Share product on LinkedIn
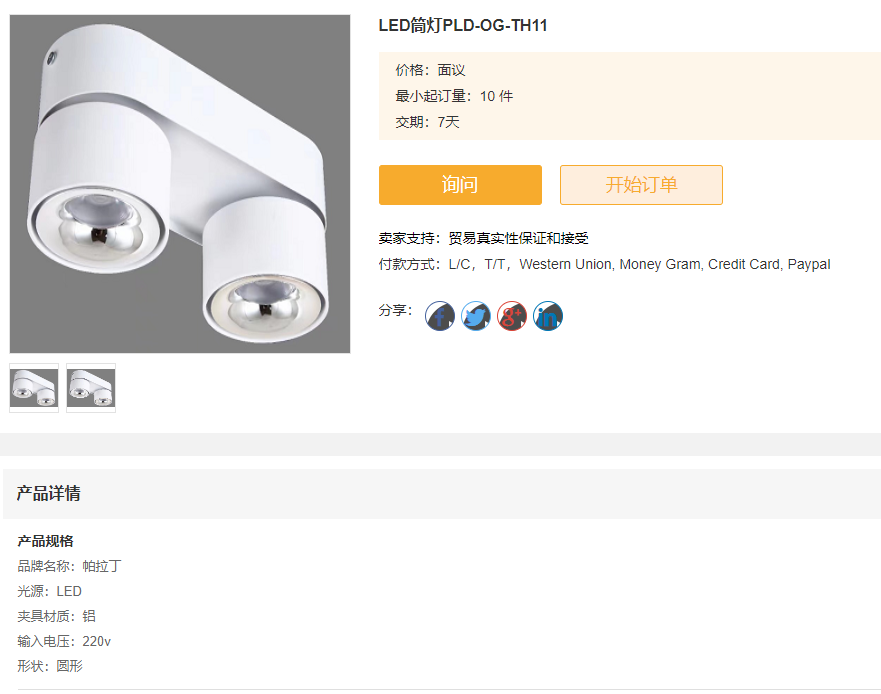 [548, 316]
